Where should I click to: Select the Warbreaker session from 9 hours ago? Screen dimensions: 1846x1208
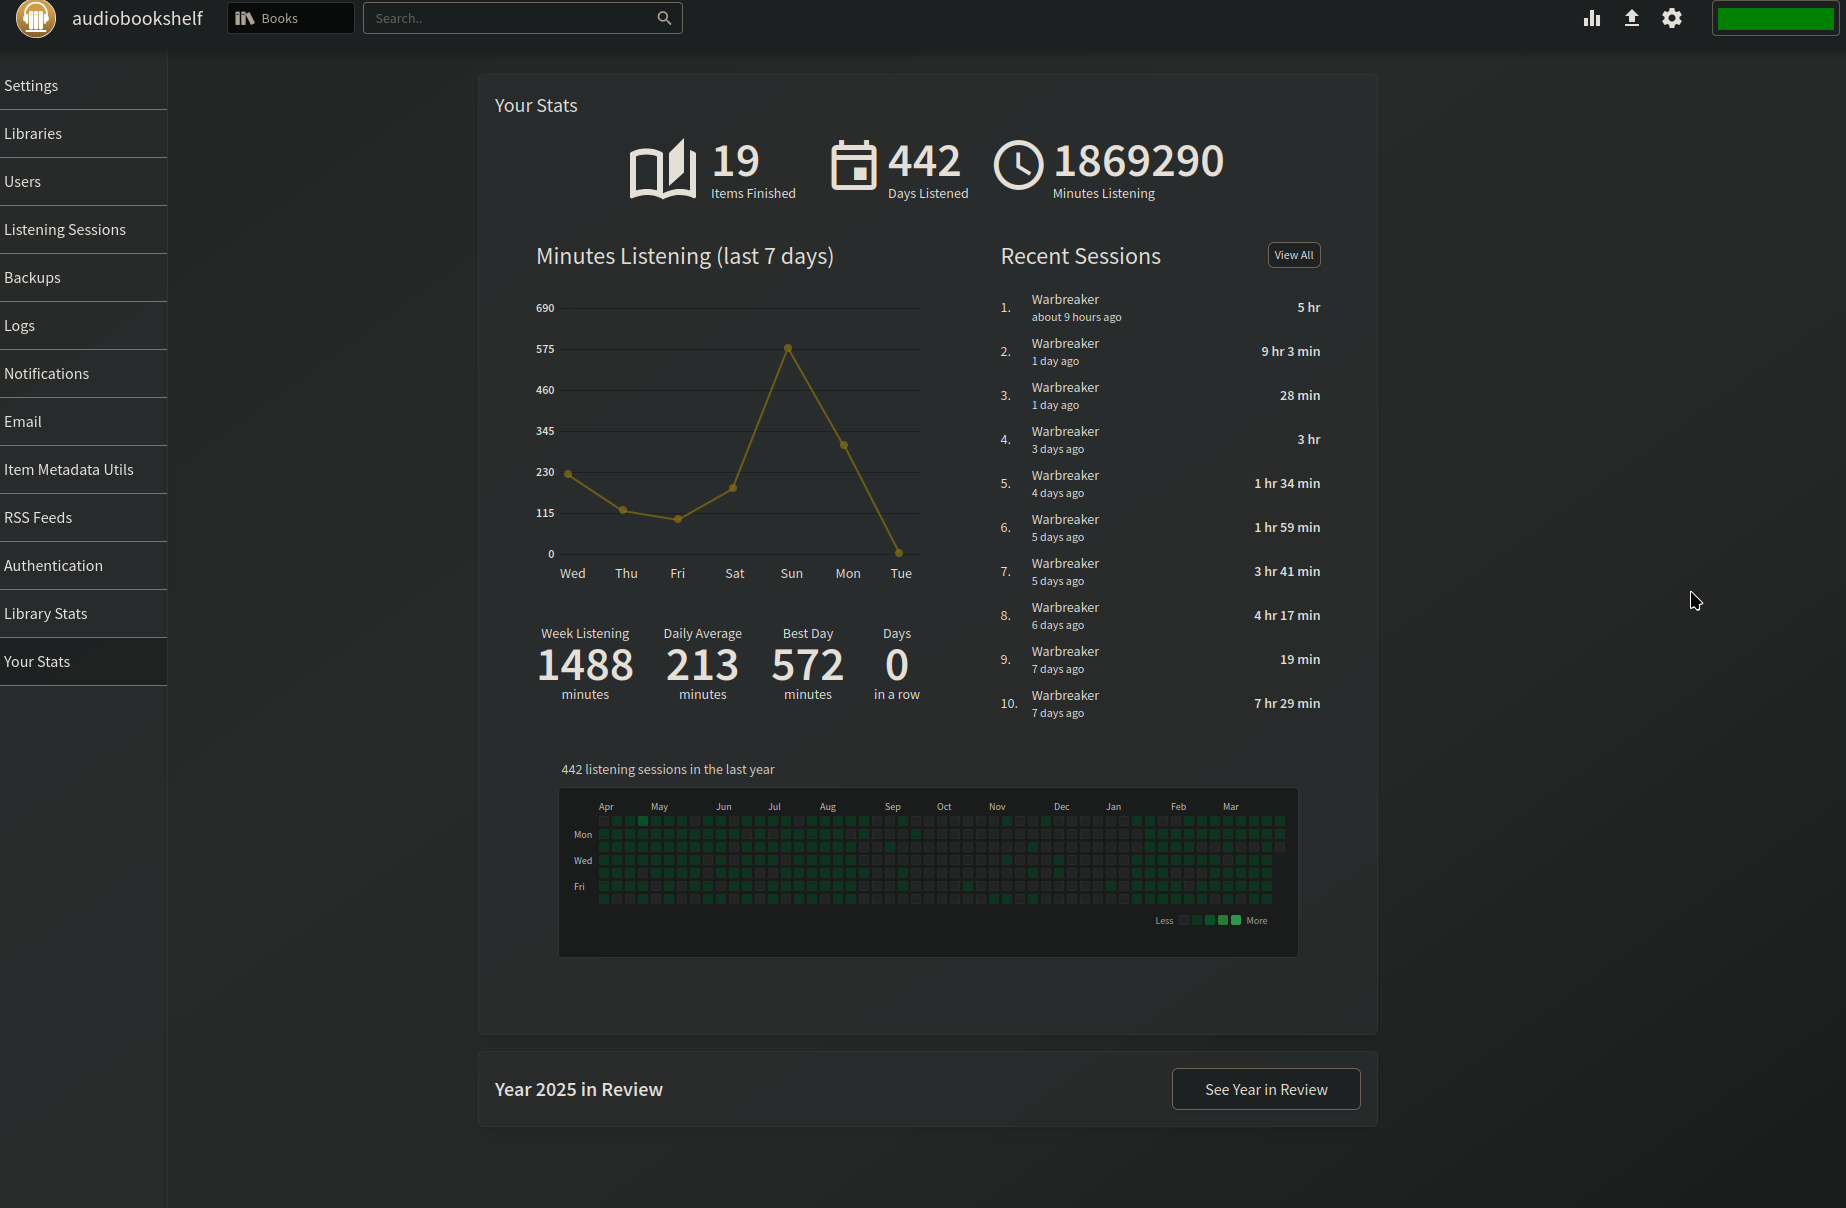pyautogui.click(x=1160, y=308)
